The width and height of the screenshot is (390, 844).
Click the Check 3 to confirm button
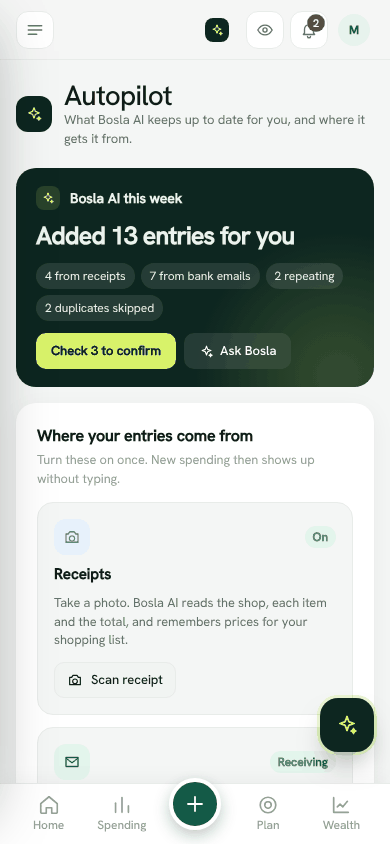click(106, 351)
